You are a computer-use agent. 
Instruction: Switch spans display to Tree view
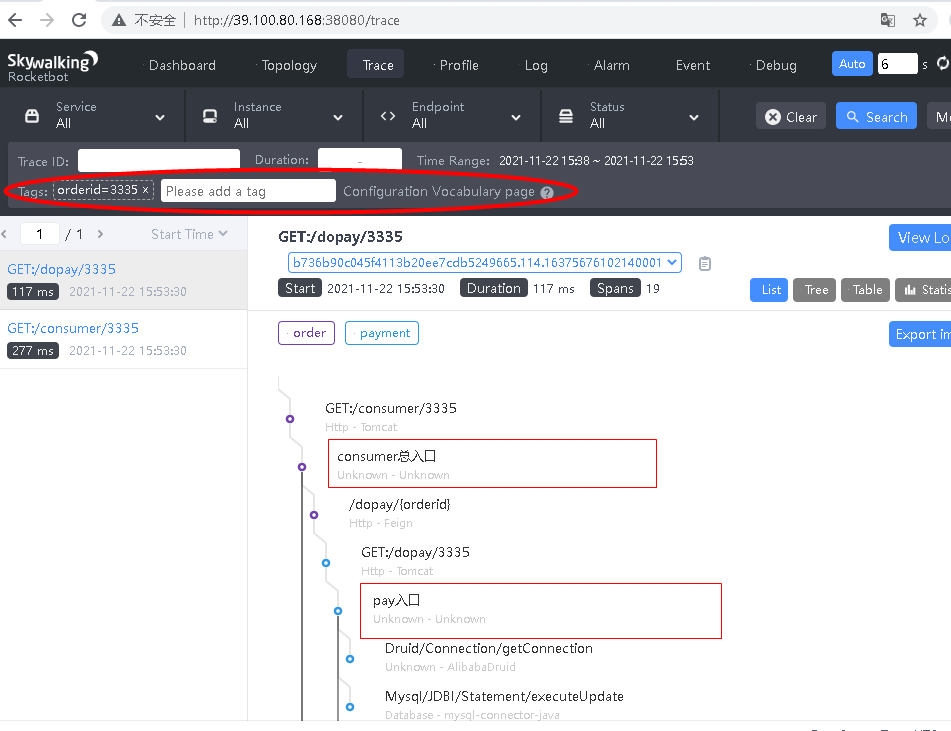point(814,290)
